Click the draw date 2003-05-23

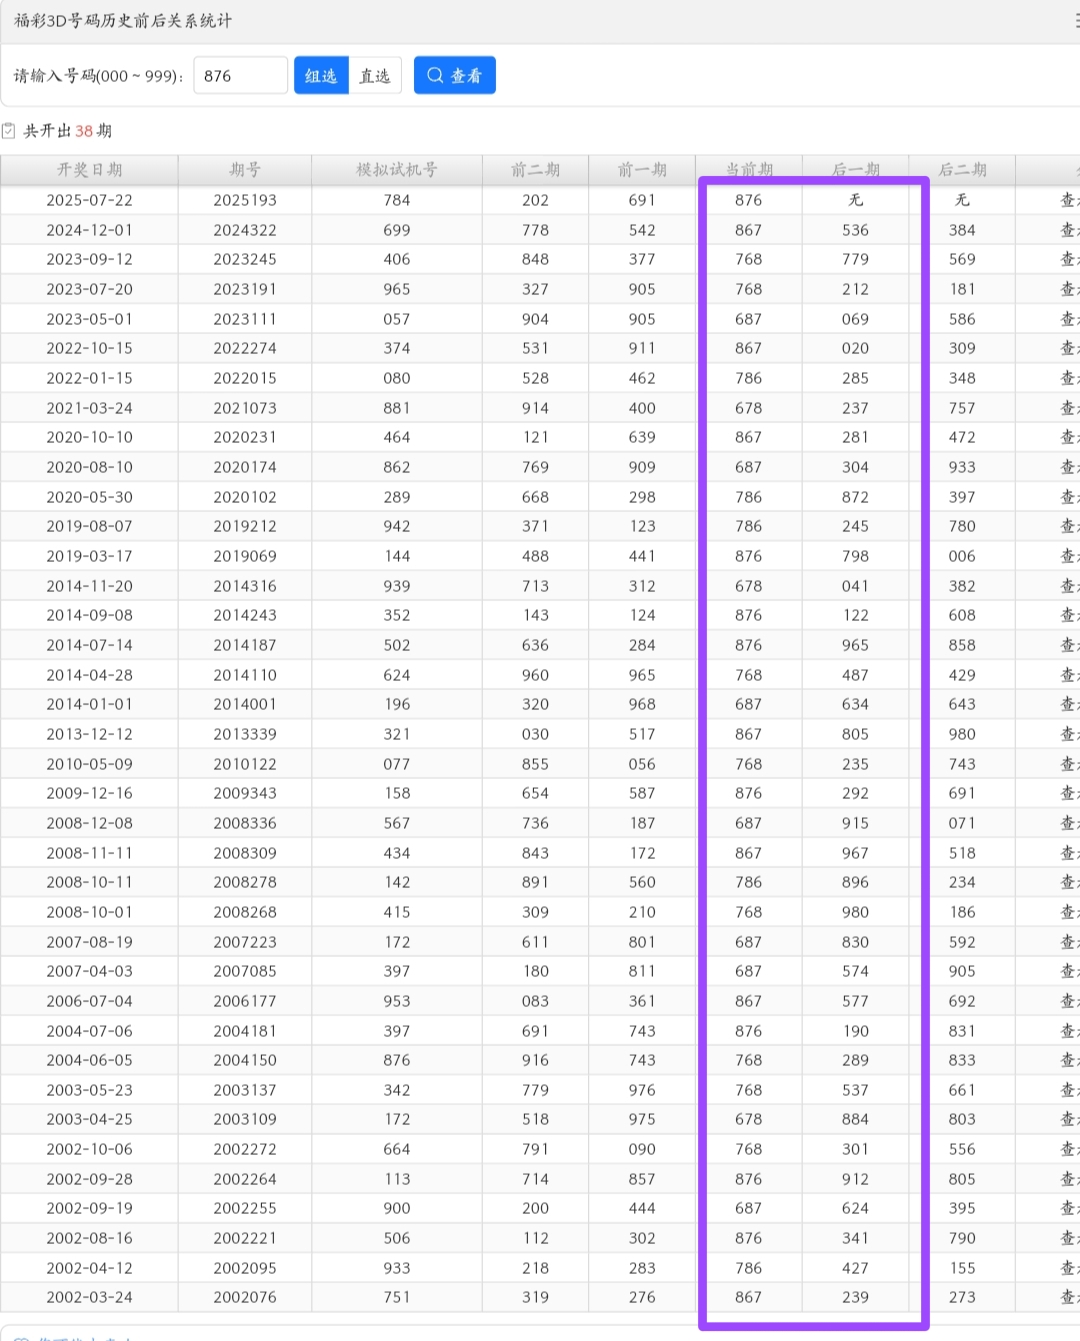click(89, 1090)
